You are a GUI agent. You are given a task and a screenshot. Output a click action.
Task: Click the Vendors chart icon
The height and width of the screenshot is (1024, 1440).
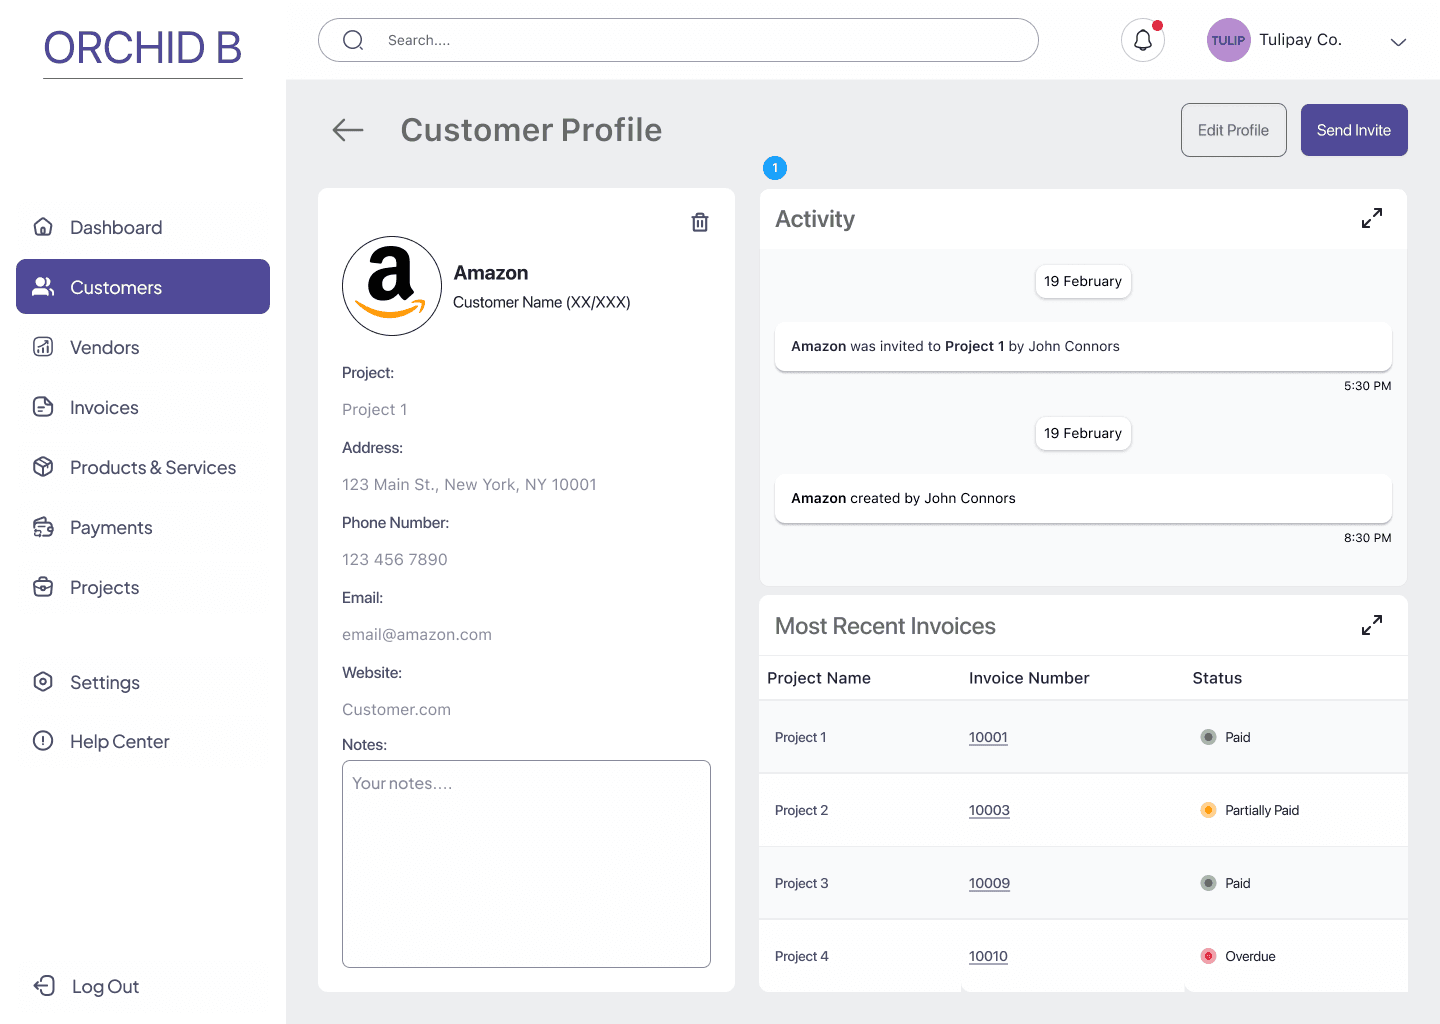pyautogui.click(x=43, y=347)
